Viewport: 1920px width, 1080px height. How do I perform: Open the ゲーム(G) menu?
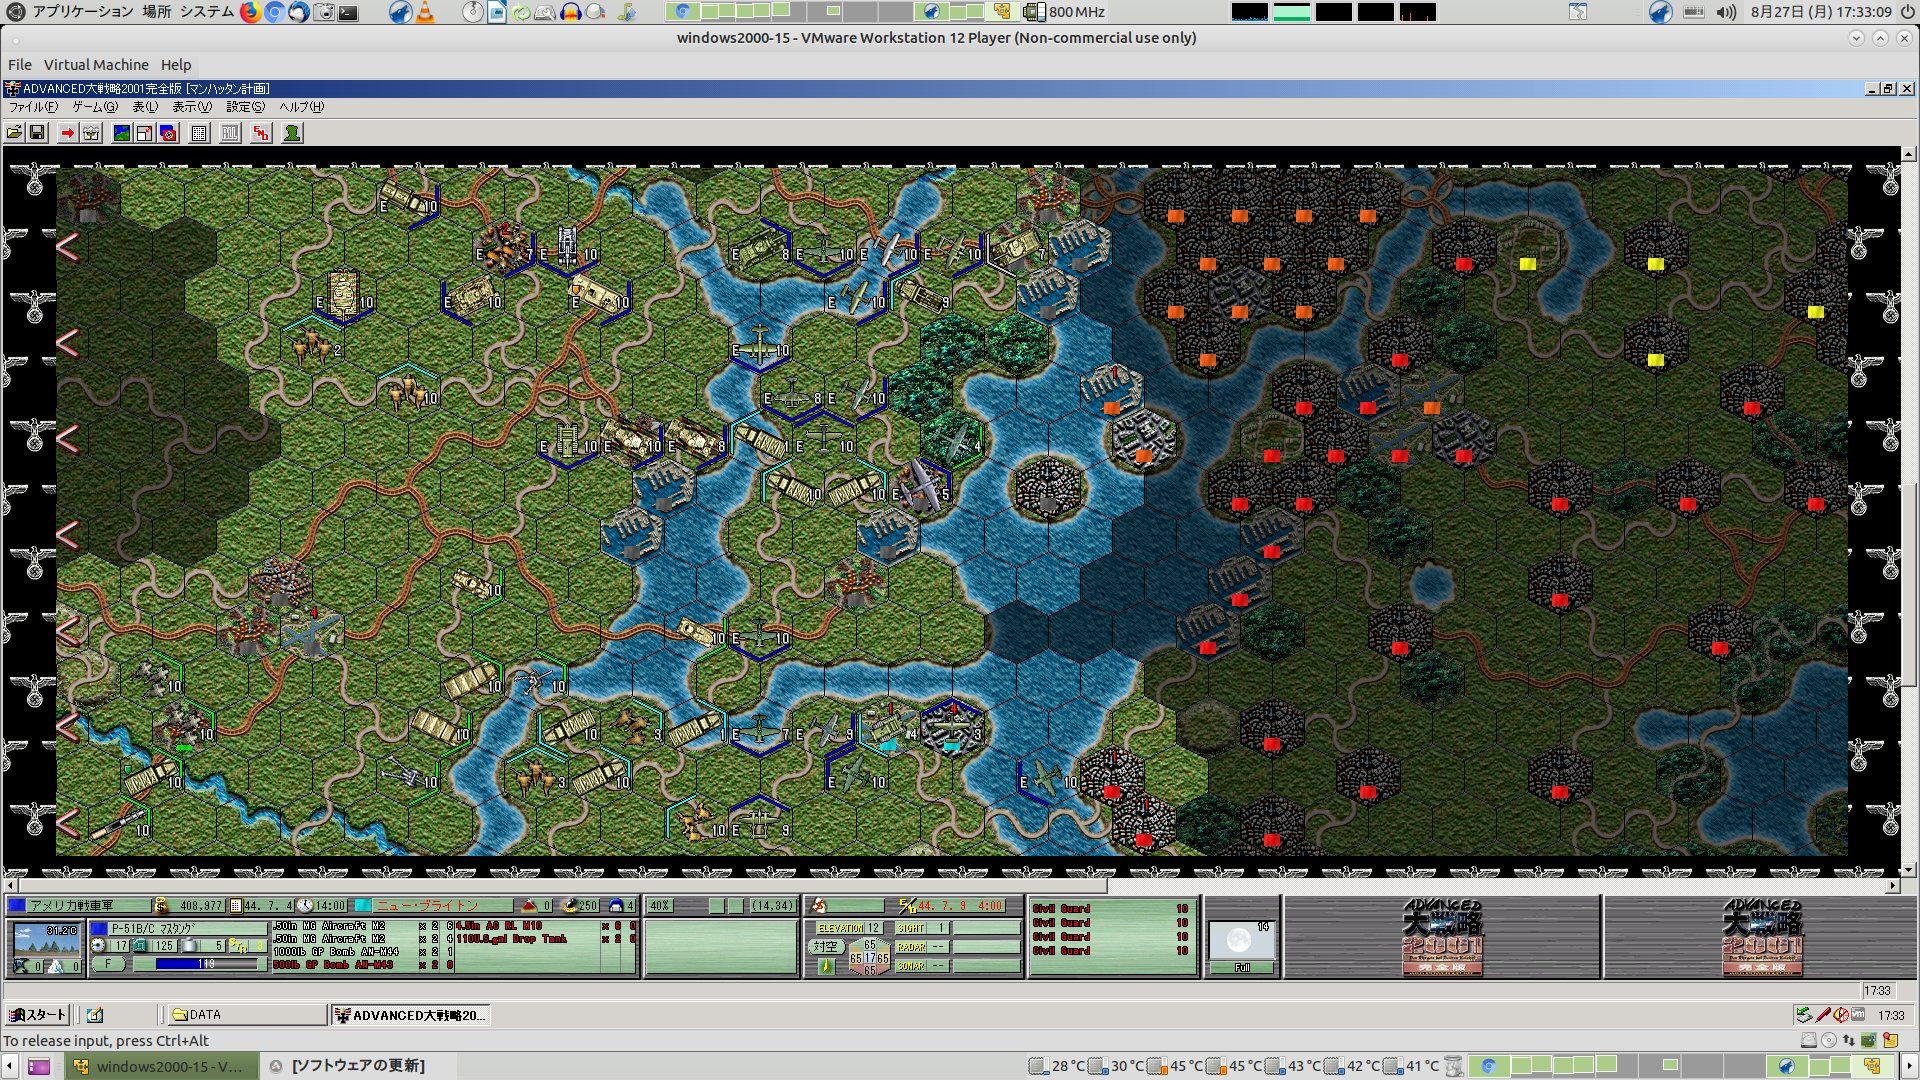click(x=95, y=107)
